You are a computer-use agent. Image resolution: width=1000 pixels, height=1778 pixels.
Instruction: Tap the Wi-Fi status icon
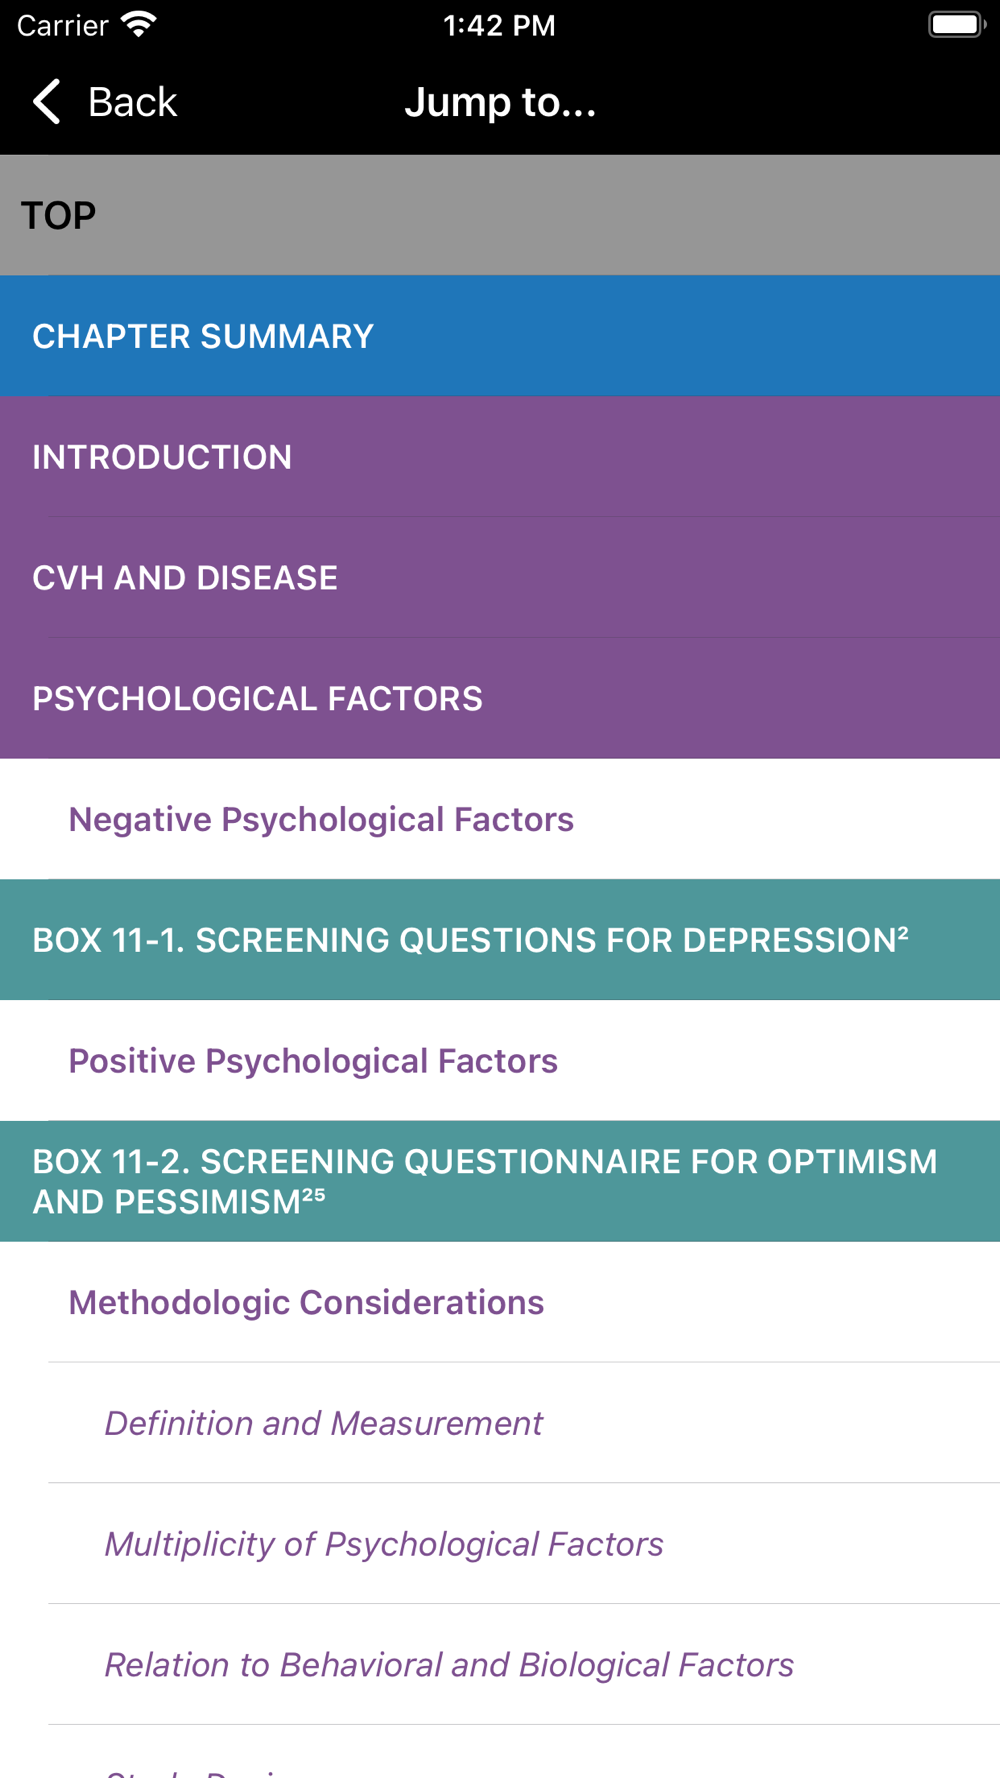pyautogui.click(x=139, y=24)
